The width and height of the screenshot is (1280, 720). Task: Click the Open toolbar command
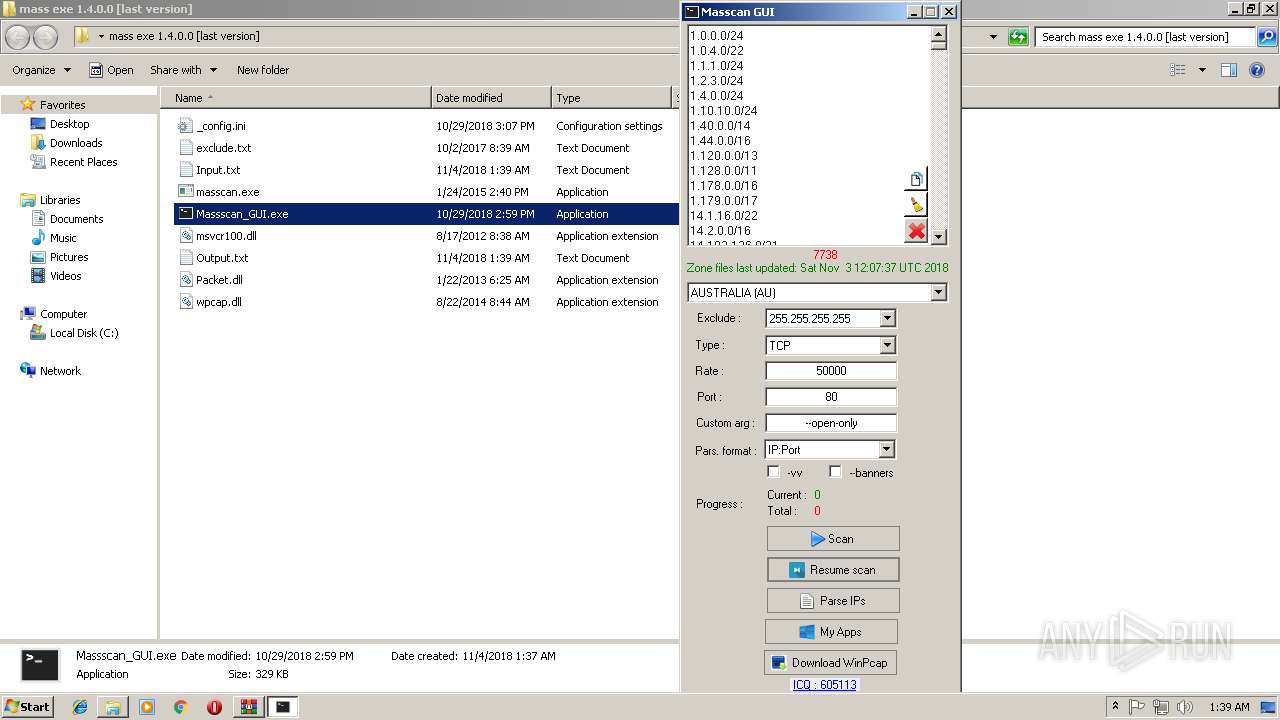(111, 70)
